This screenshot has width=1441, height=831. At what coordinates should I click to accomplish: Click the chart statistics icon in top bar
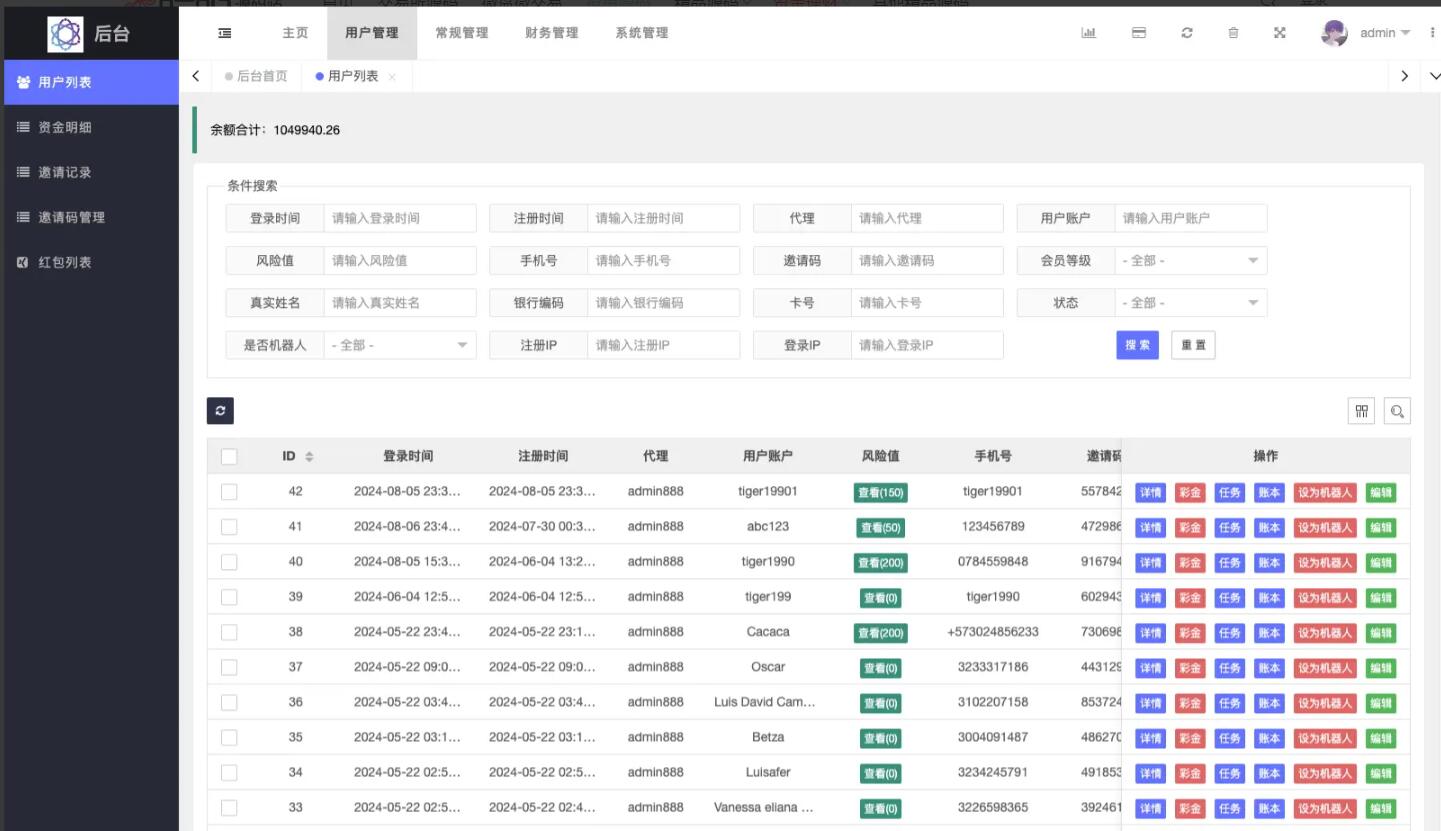pos(1089,33)
